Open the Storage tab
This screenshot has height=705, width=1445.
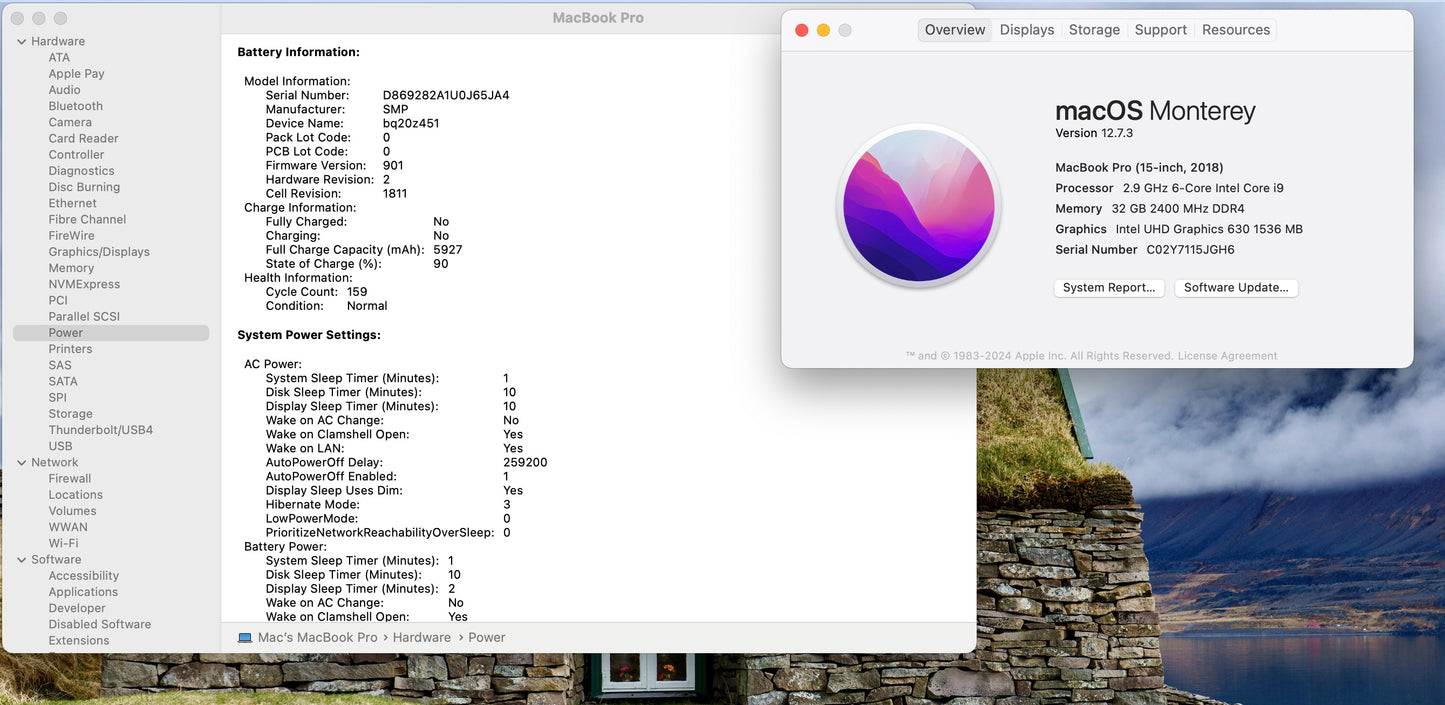pos(1094,30)
